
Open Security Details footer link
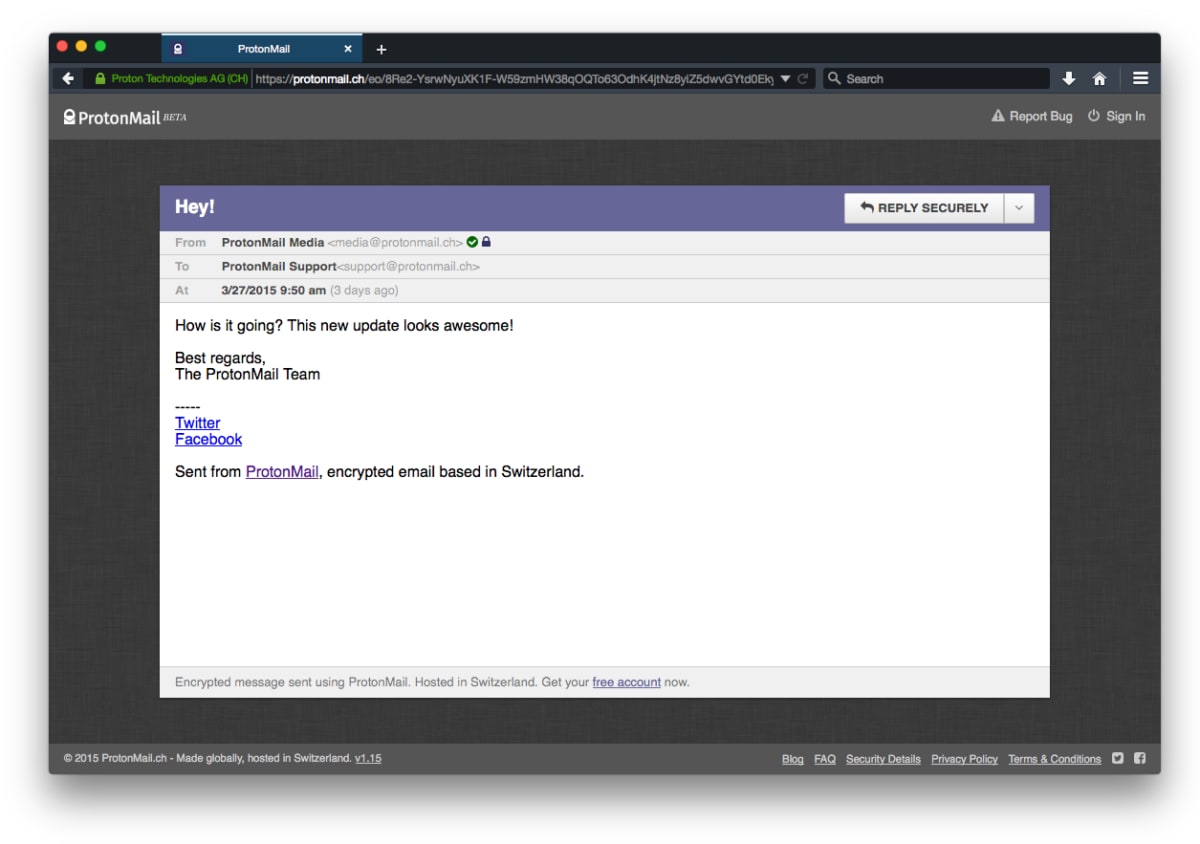pyautogui.click(x=883, y=759)
